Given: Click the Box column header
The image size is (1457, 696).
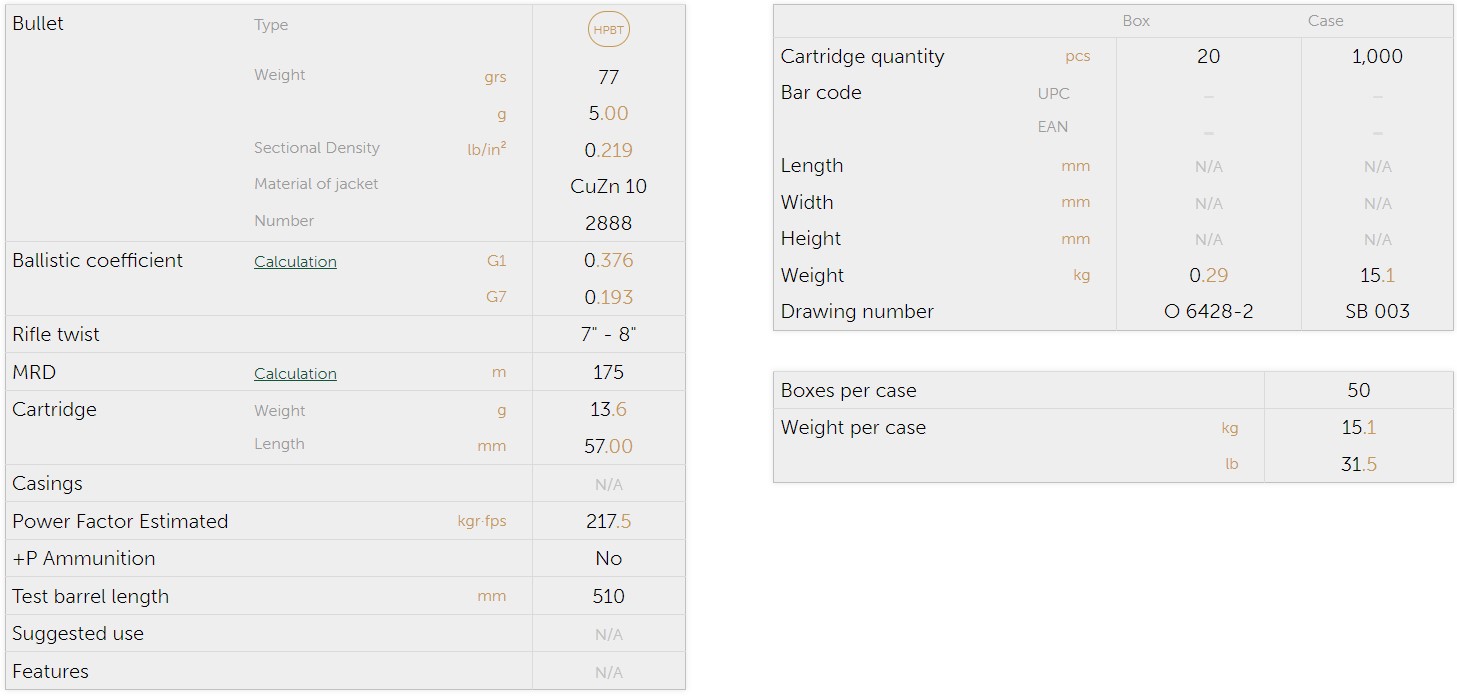Looking at the screenshot, I should coord(1136,21).
